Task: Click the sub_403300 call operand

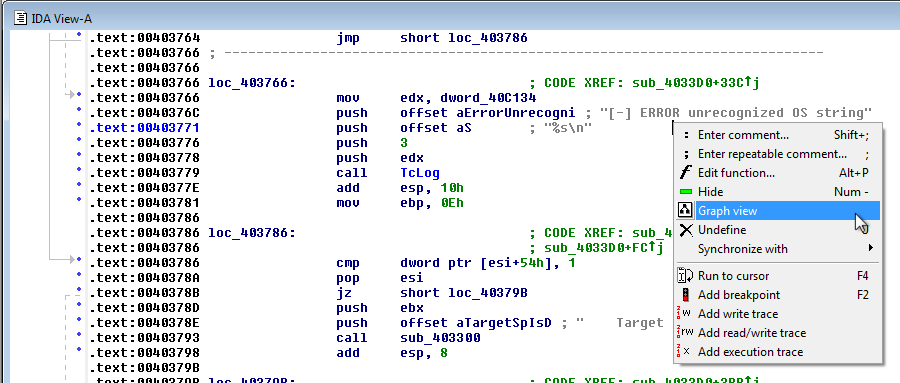Action: point(440,338)
